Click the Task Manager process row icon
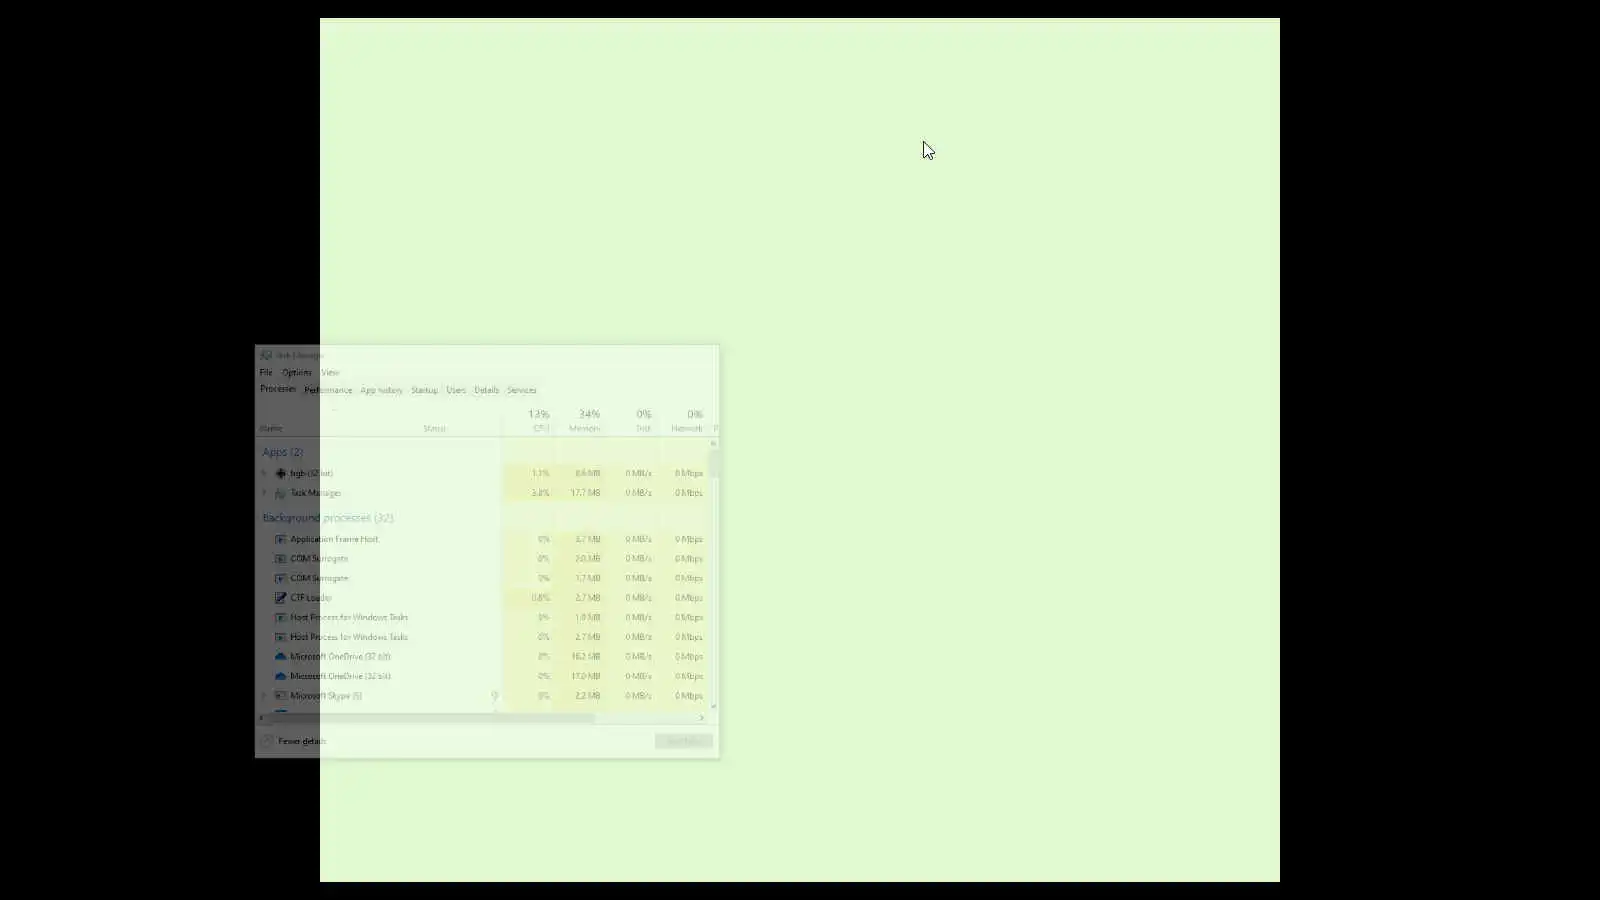The height and width of the screenshot is (900, 1600). (x=281, y=493)
